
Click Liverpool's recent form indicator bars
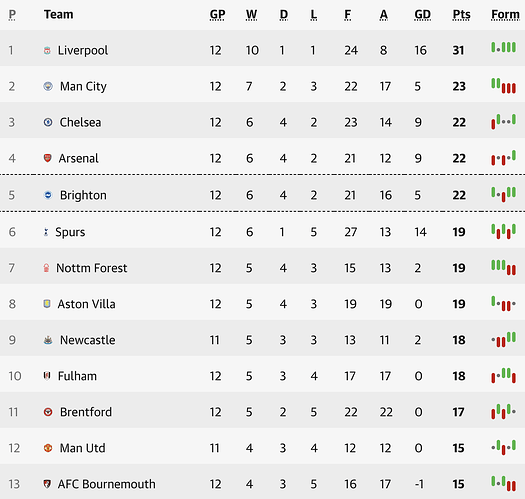coord(504,47)
